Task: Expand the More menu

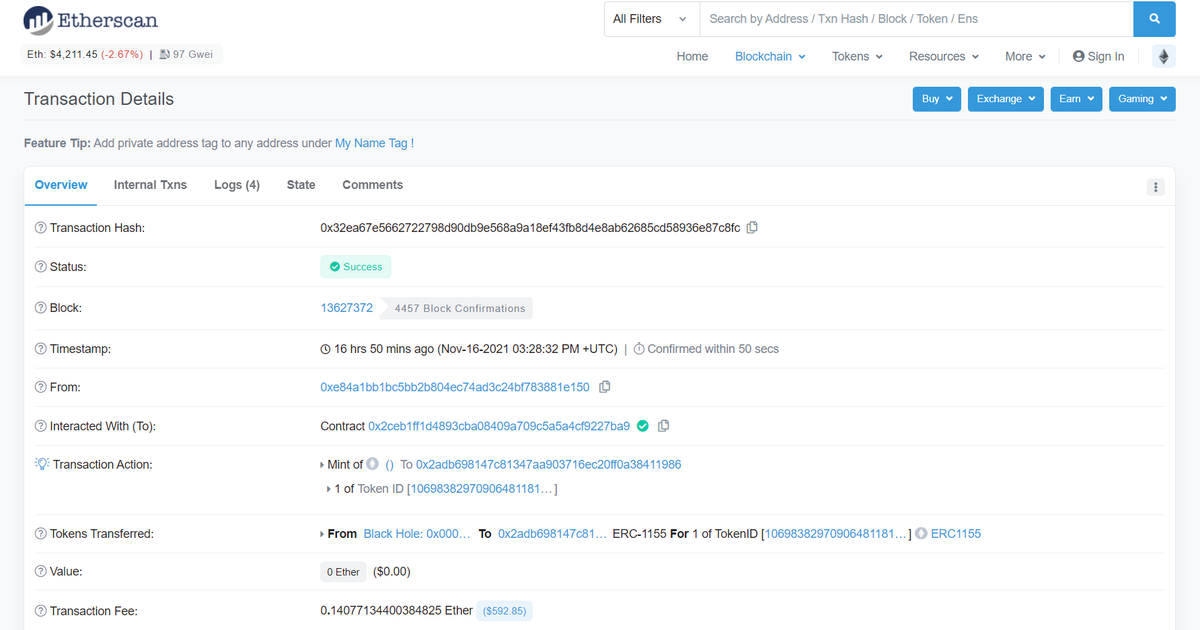Action: 1025,57
